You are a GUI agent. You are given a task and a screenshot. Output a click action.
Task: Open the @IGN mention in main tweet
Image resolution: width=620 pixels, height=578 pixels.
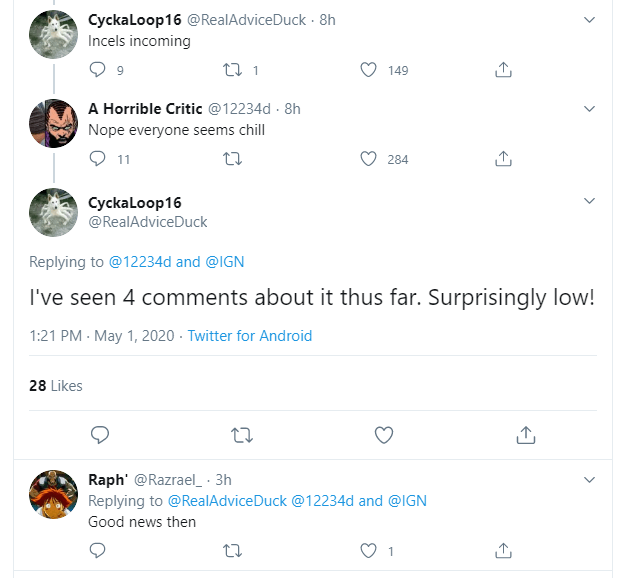pyautogui.click(x=224, y=262)
